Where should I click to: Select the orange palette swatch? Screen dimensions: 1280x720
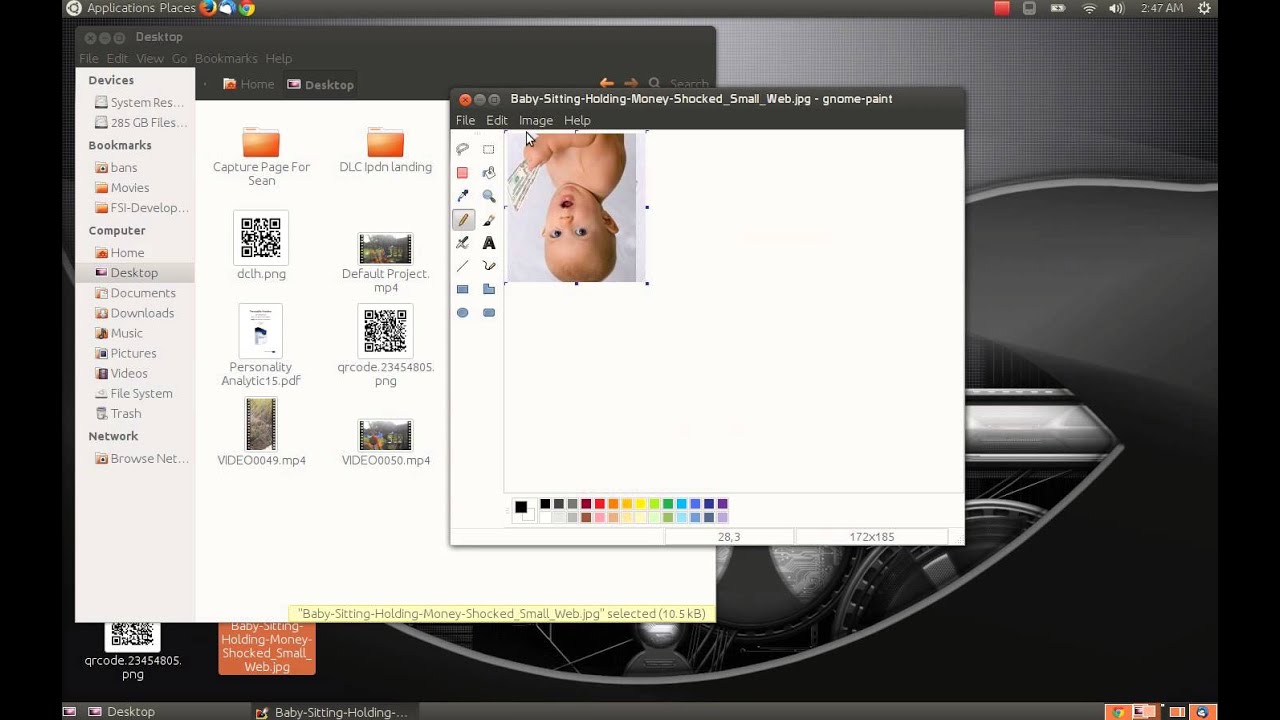(613, 504)
